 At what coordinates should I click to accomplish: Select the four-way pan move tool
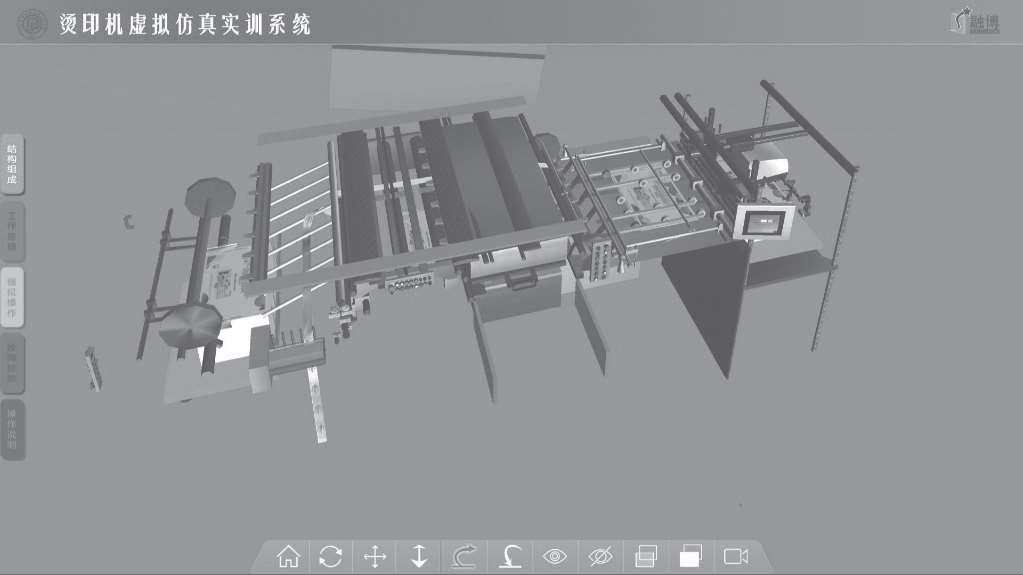(375, 557)
